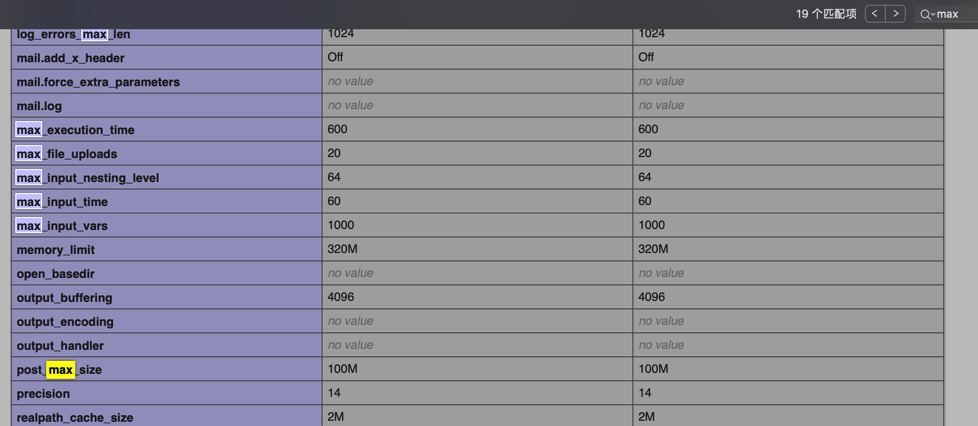Open the magnifier search options dropdown

point(926,15)
